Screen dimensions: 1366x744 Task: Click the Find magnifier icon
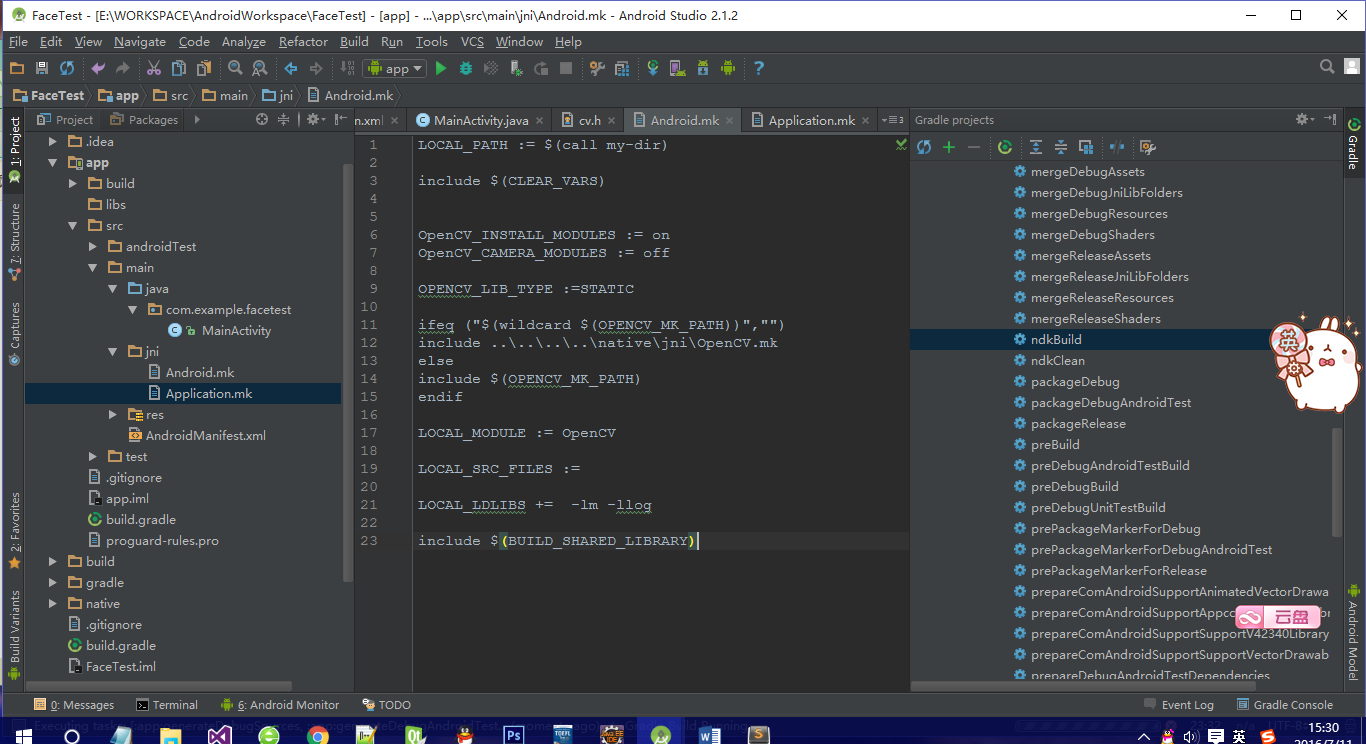coord(235,68)
